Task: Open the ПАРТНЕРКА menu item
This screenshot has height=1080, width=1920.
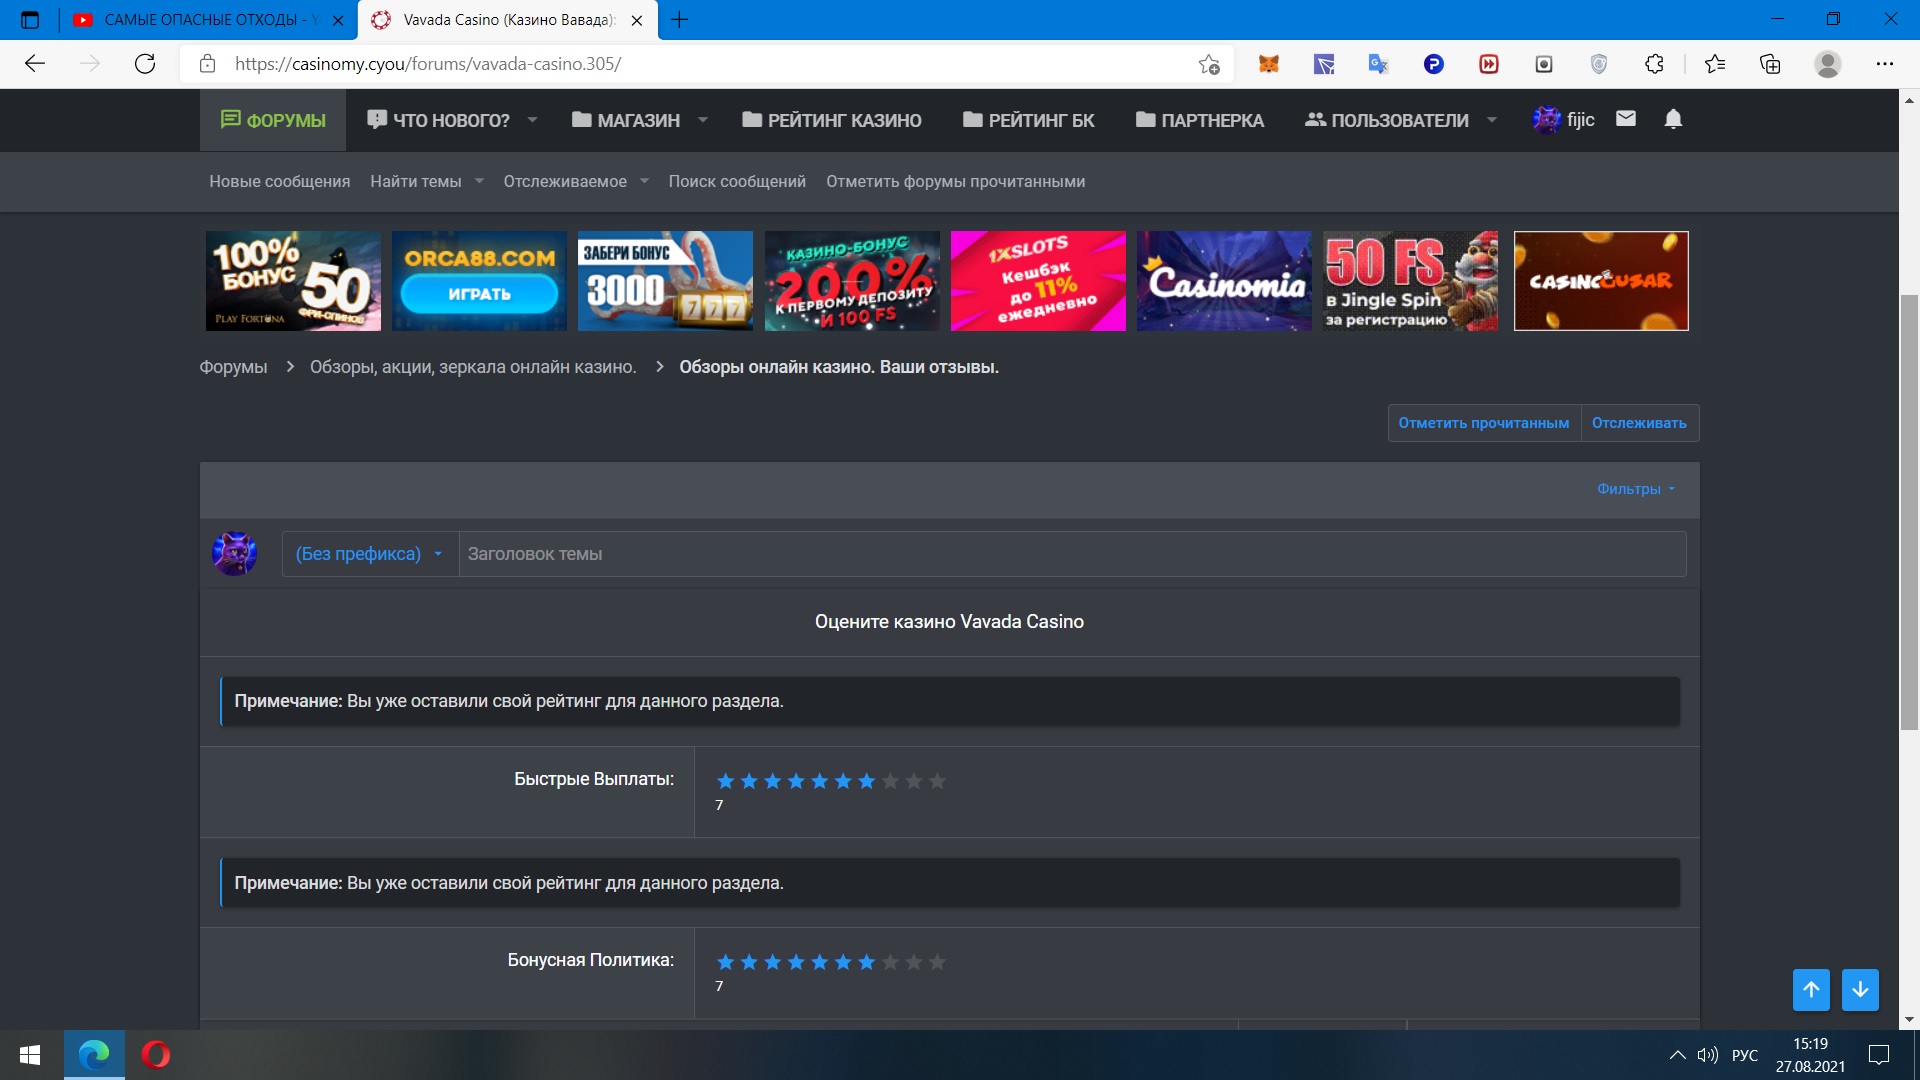Action: (1200, 120)
